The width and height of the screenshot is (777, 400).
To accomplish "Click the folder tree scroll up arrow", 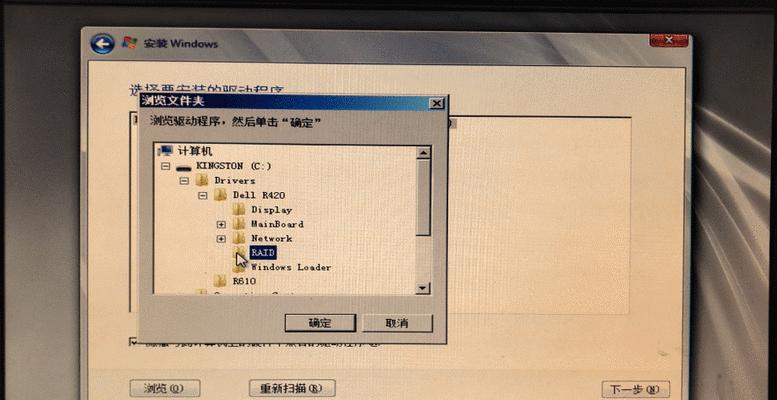I will click(x=423, y=153).
